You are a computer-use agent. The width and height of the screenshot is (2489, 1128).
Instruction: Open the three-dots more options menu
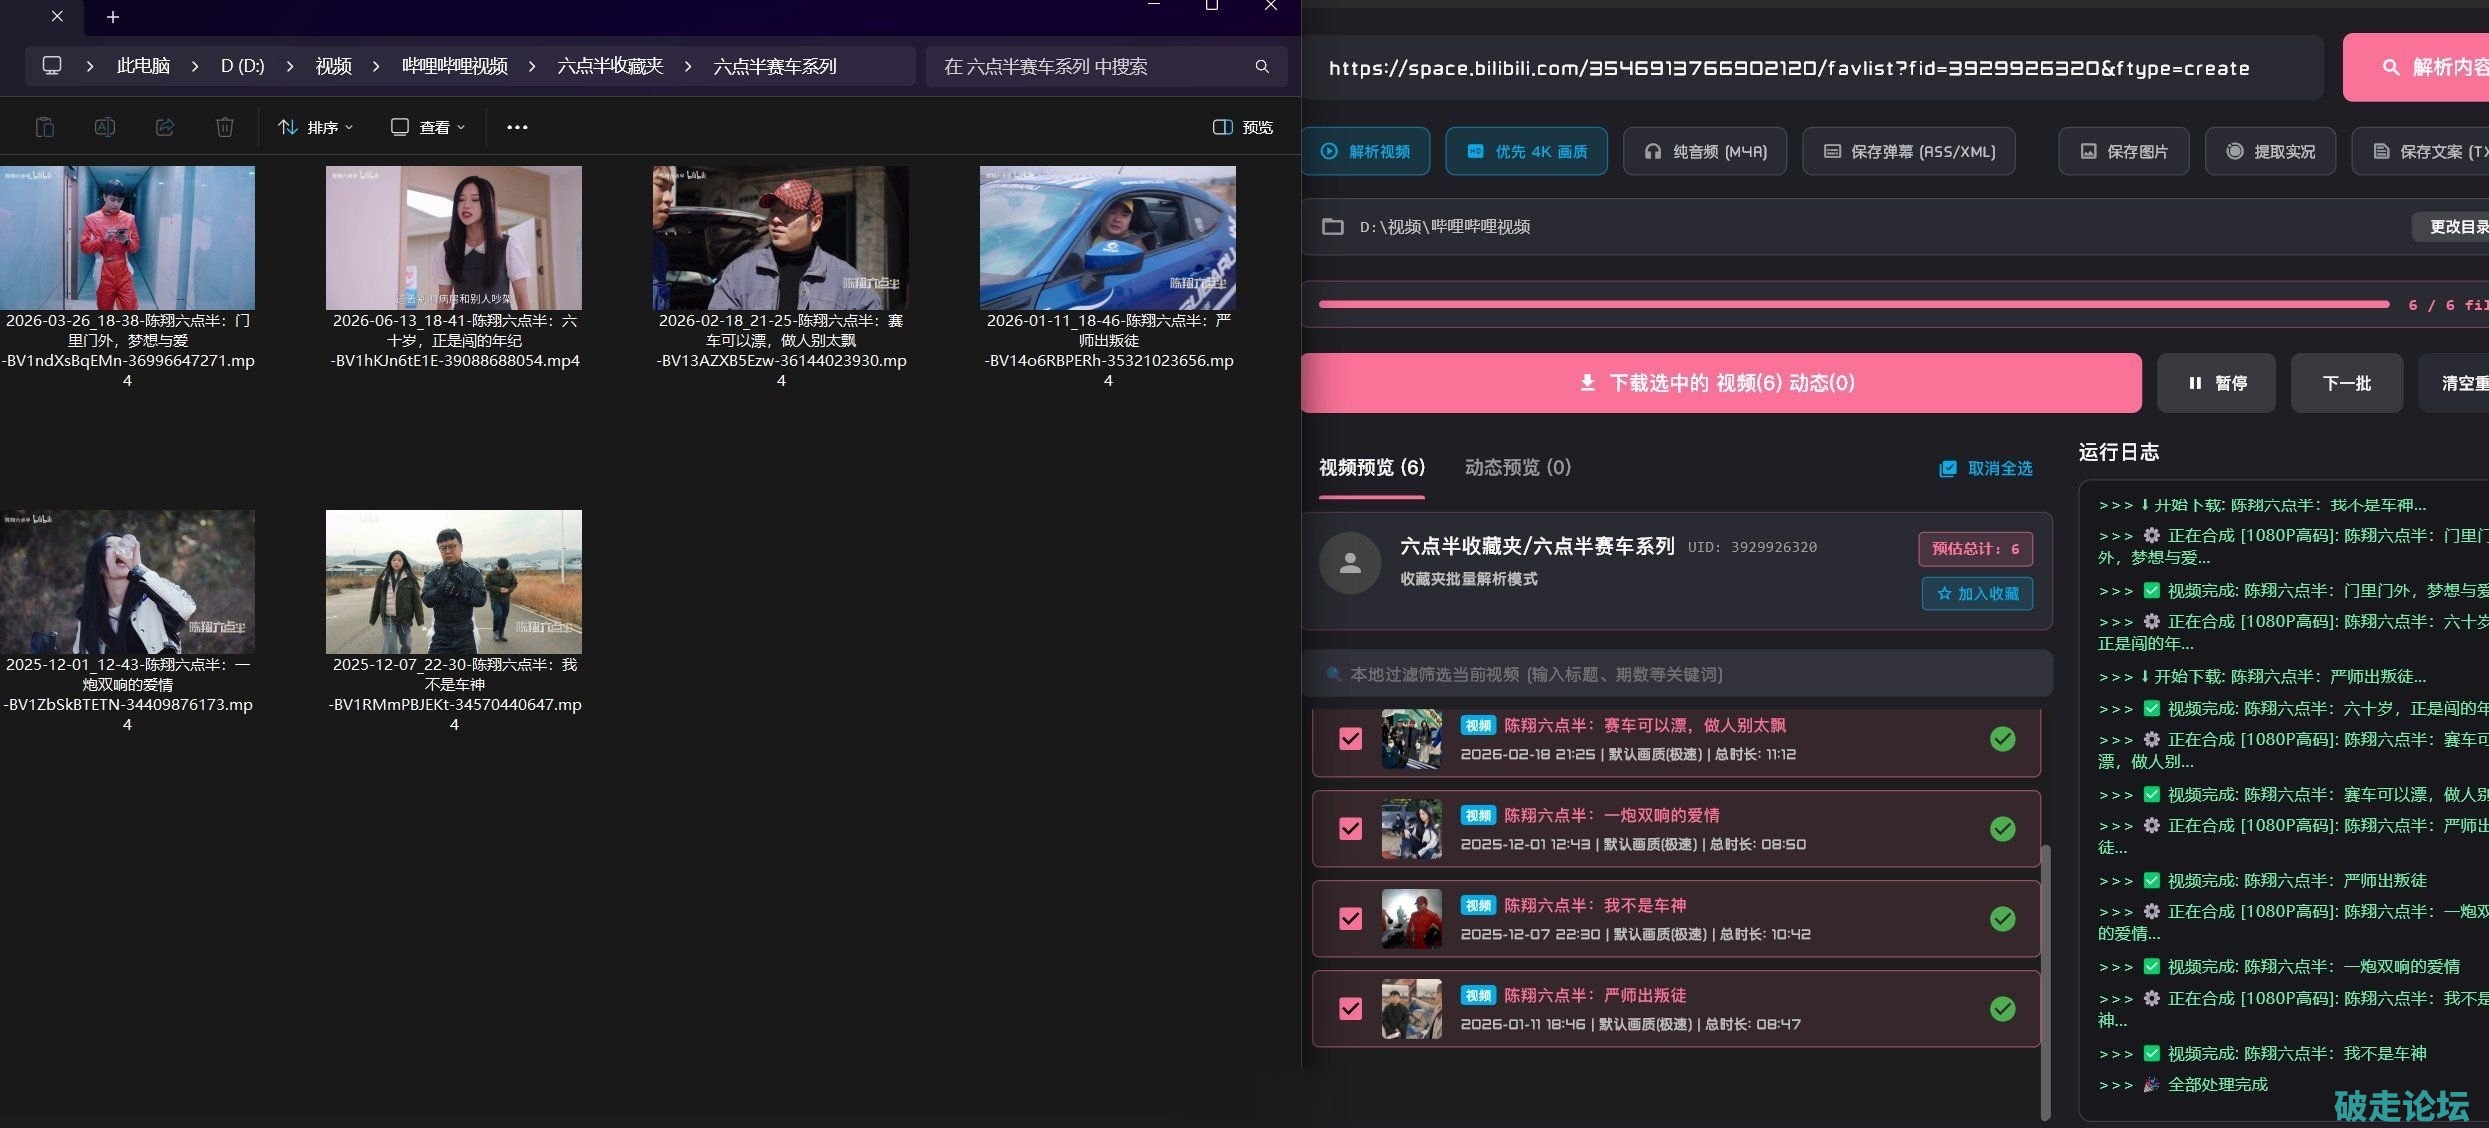coord(517,127)
